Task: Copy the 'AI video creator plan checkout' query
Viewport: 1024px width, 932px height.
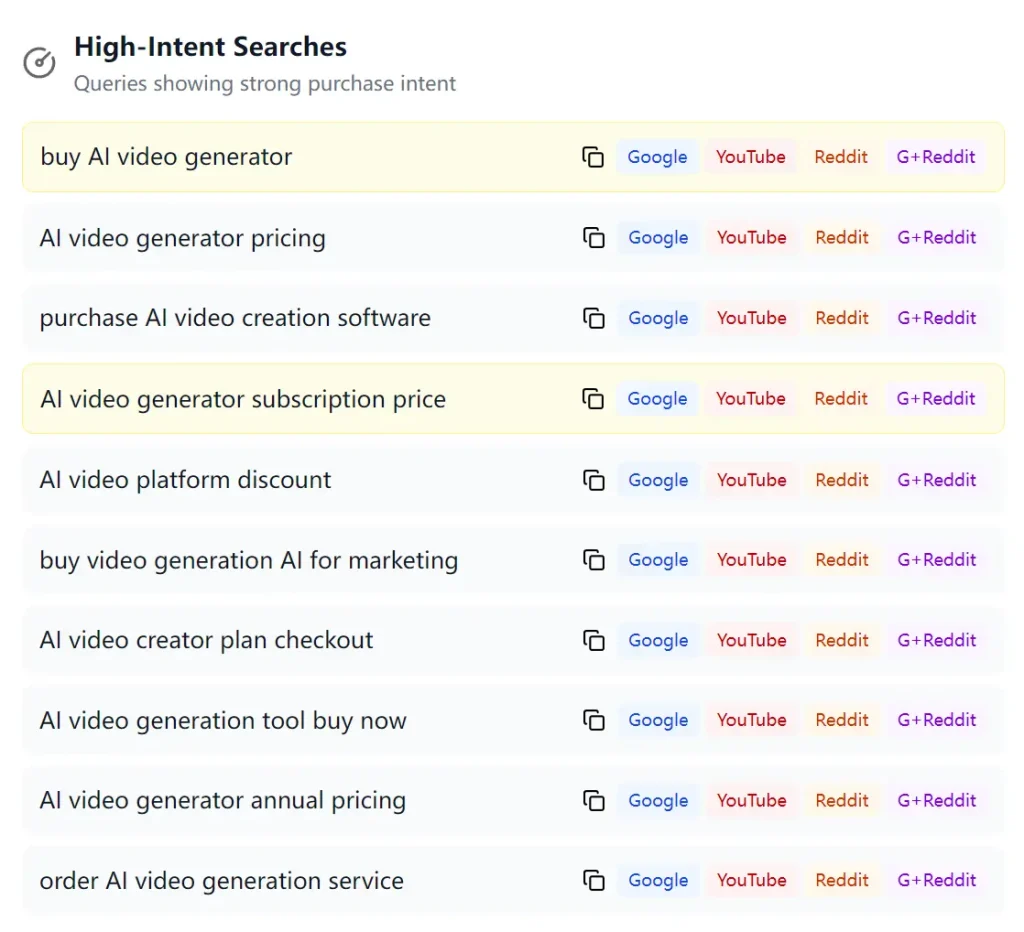Action: pos(594,640)
